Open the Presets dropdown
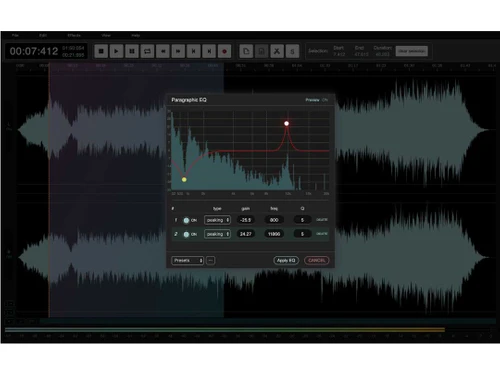500x375 pixels. pyautogui.click(x=188, y=260)
